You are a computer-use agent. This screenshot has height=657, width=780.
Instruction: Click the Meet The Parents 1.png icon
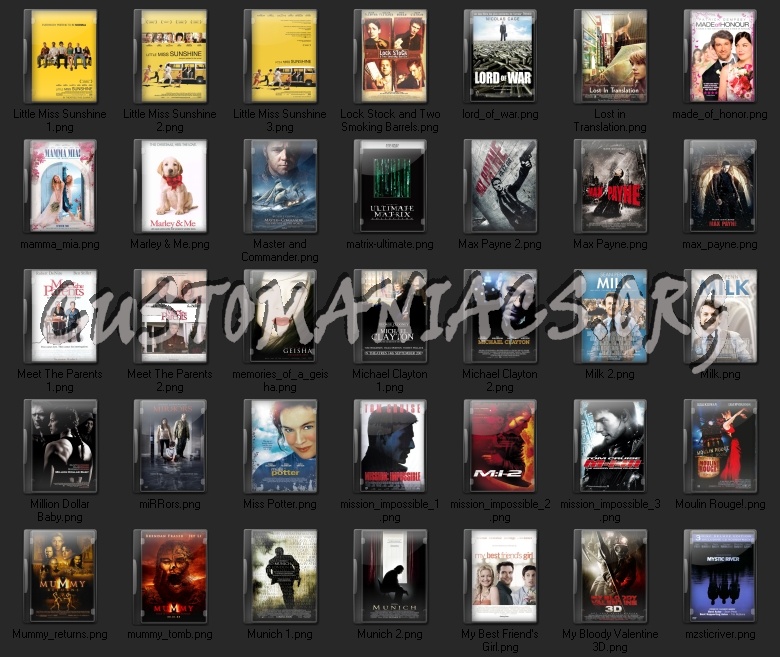[60, 316]
